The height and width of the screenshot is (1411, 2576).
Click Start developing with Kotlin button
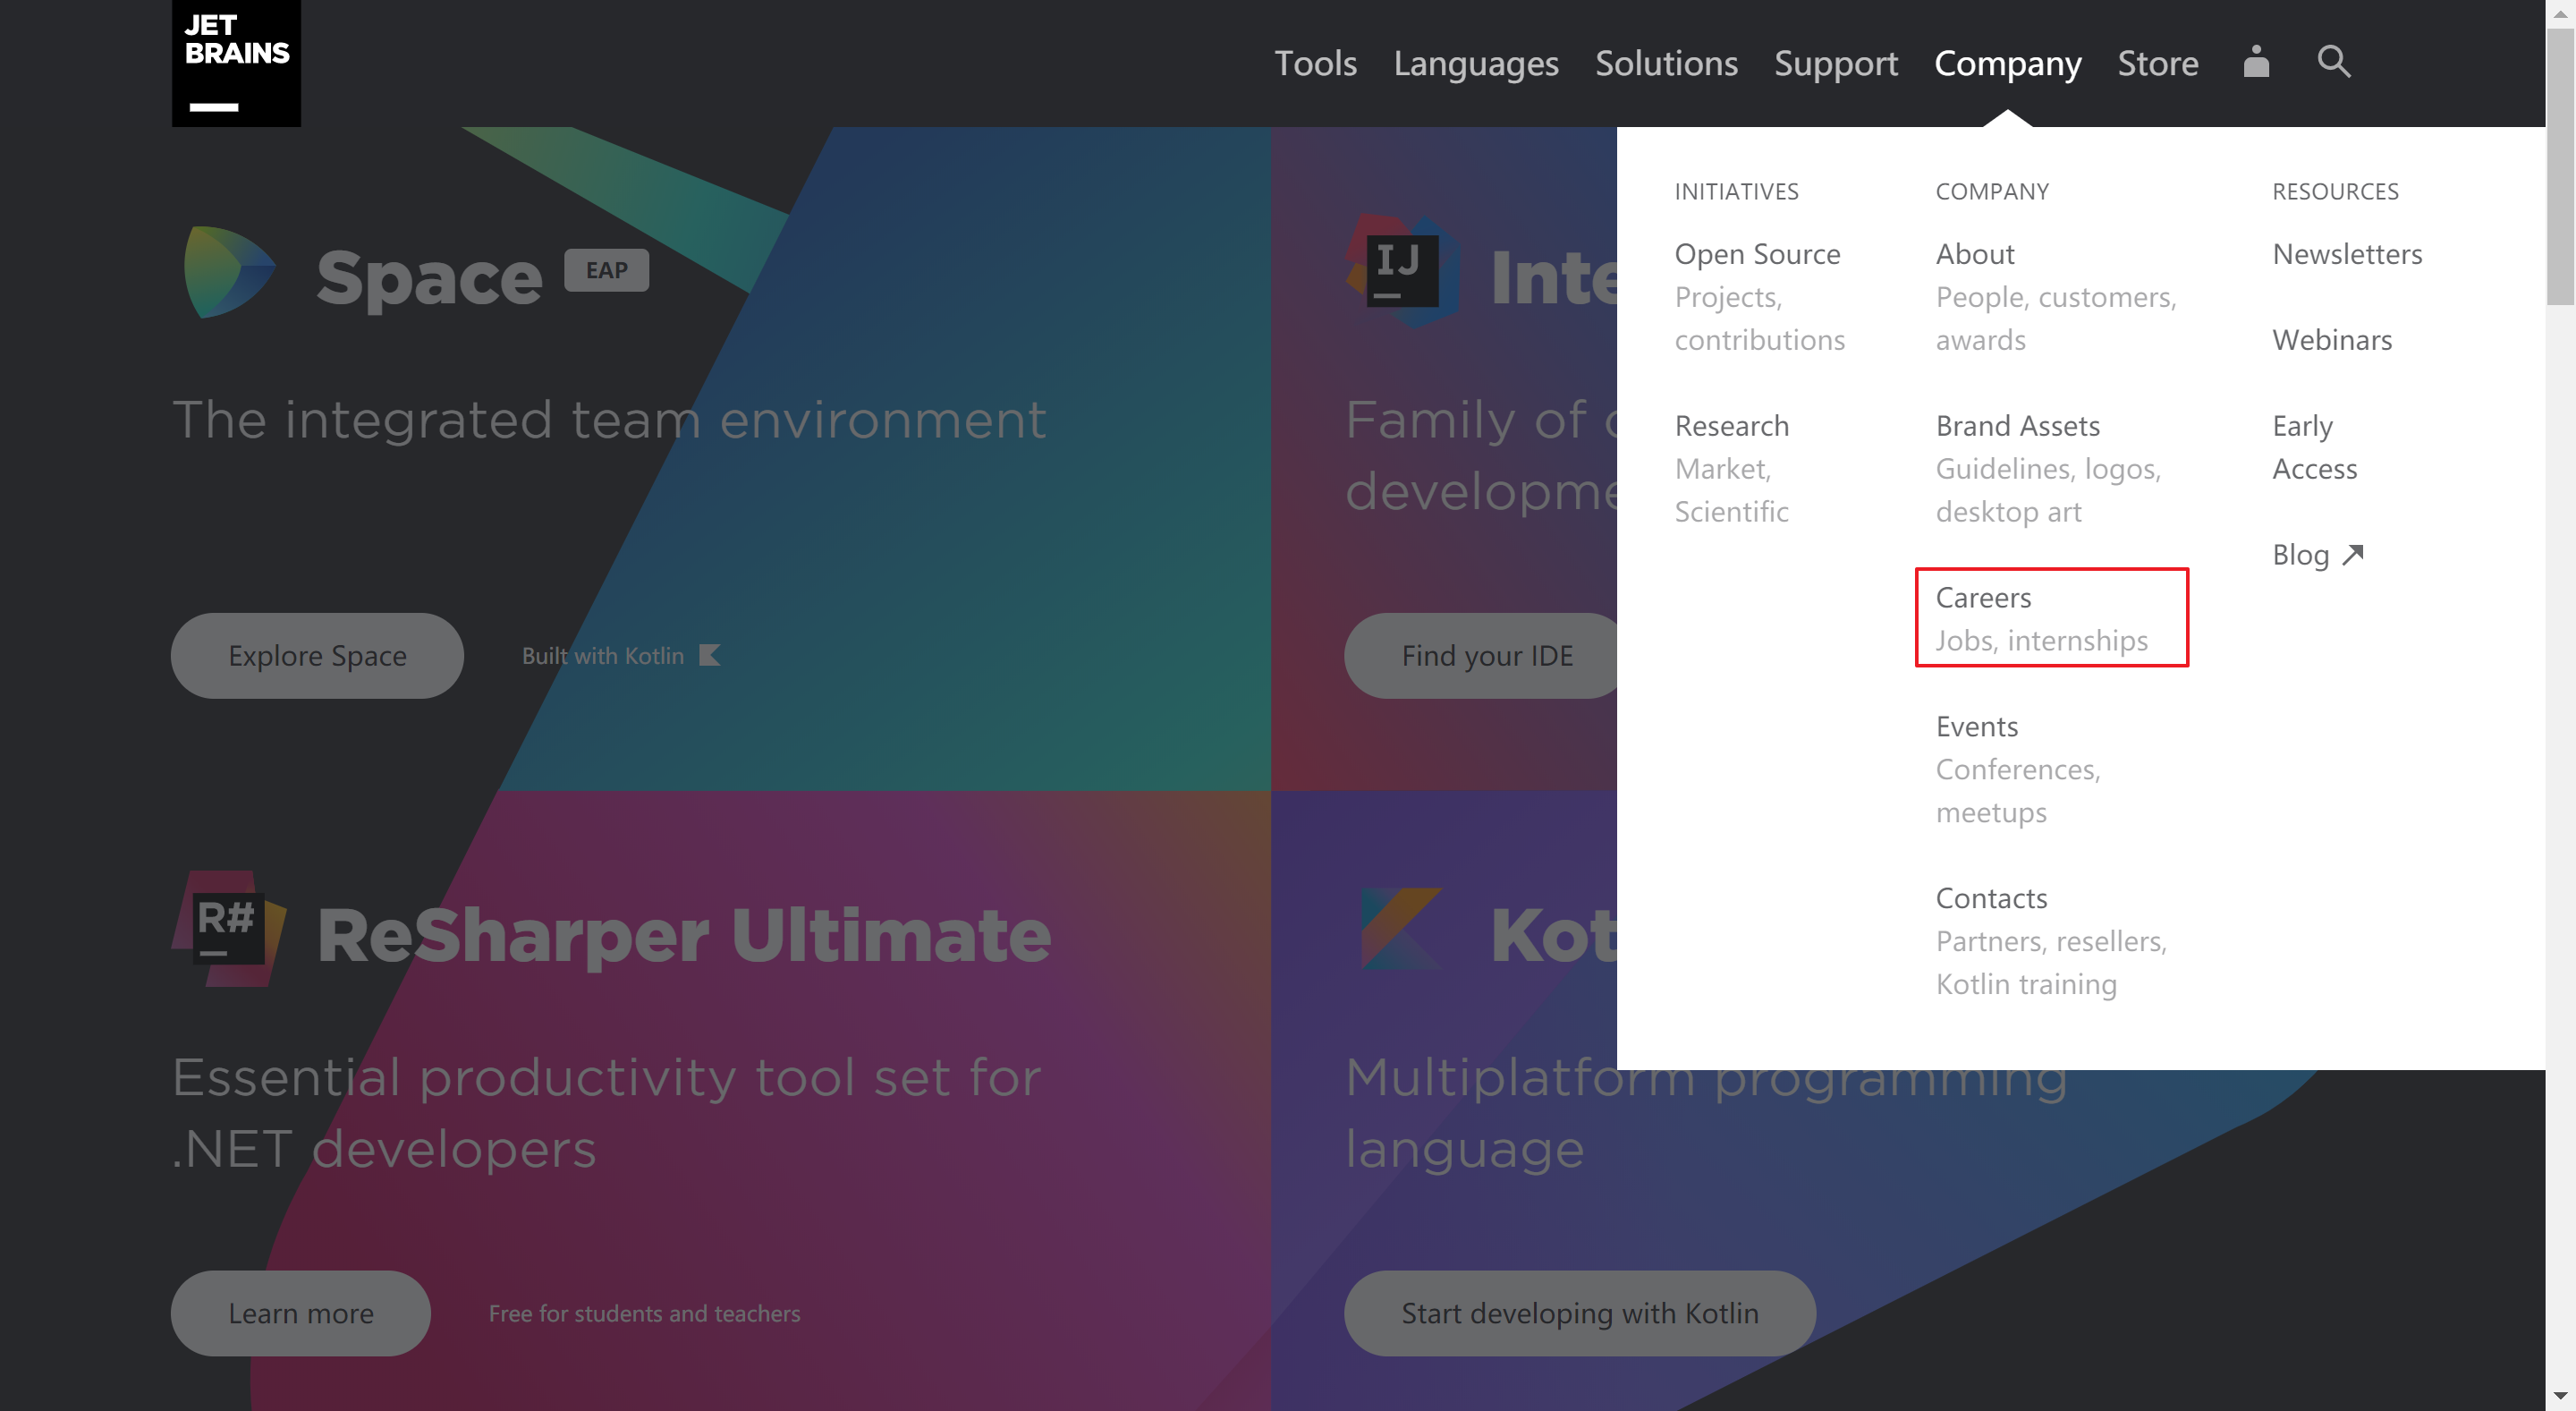coord(1579,1312)
